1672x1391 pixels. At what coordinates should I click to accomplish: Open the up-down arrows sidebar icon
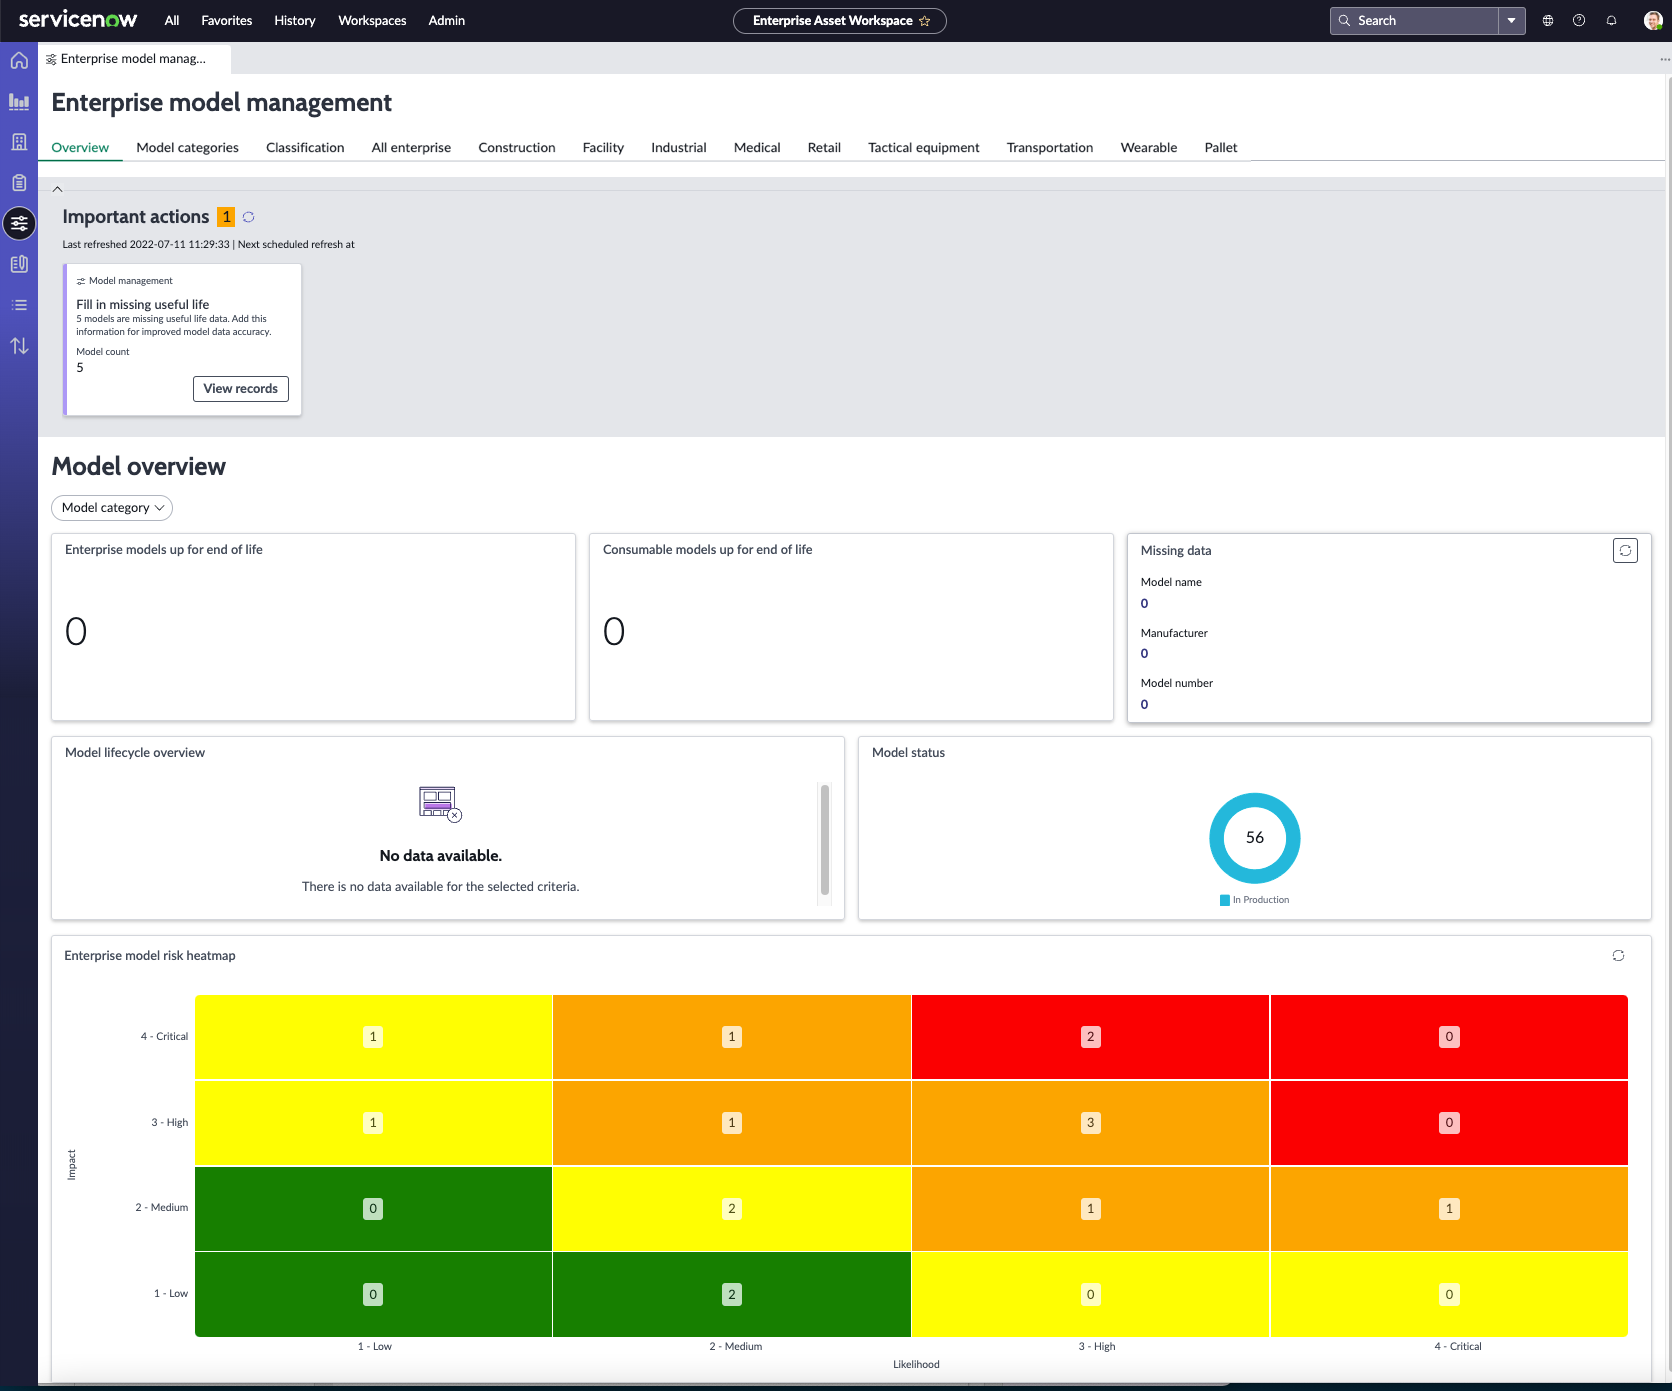coord(19,346)
